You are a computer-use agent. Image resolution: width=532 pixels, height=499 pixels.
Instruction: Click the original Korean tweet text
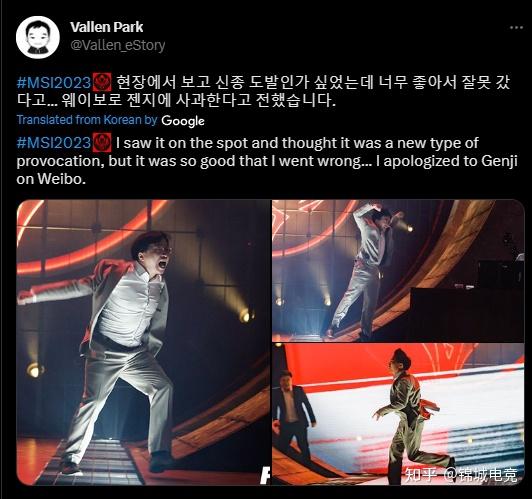[x=264, y=91]
